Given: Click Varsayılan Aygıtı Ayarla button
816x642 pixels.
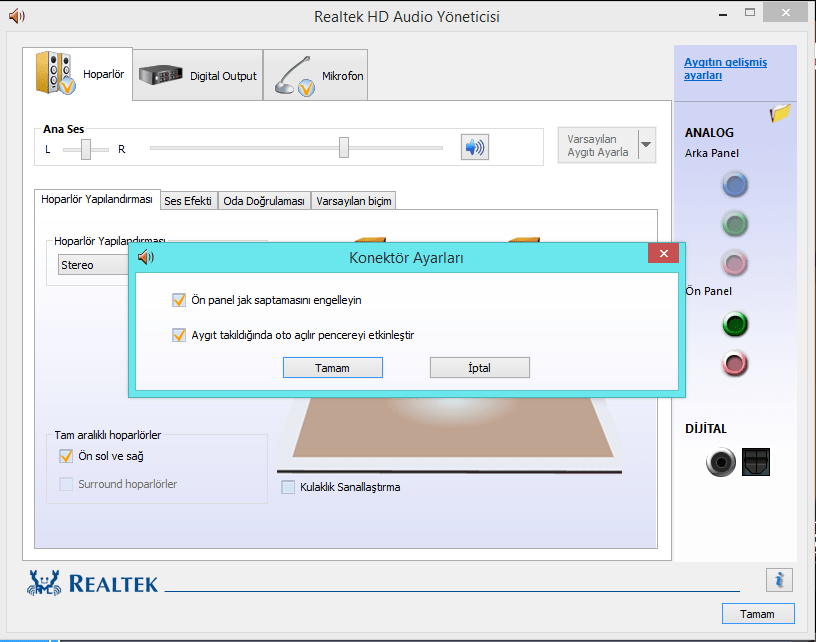Looking at the screenshot, I should 598,146.
